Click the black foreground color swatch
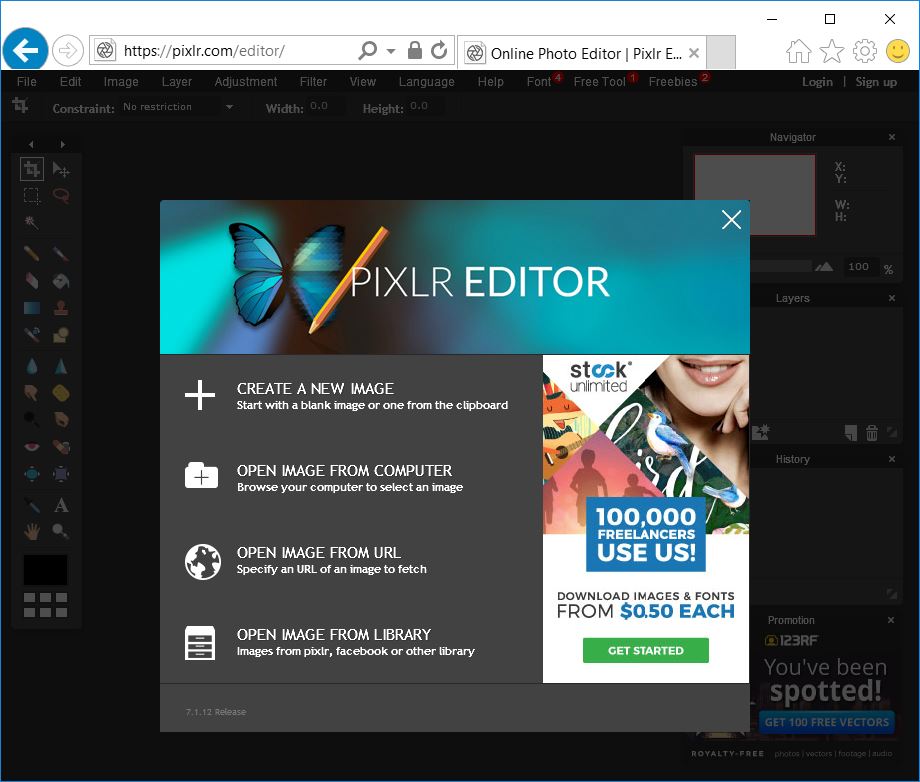 tap(45, 570)
